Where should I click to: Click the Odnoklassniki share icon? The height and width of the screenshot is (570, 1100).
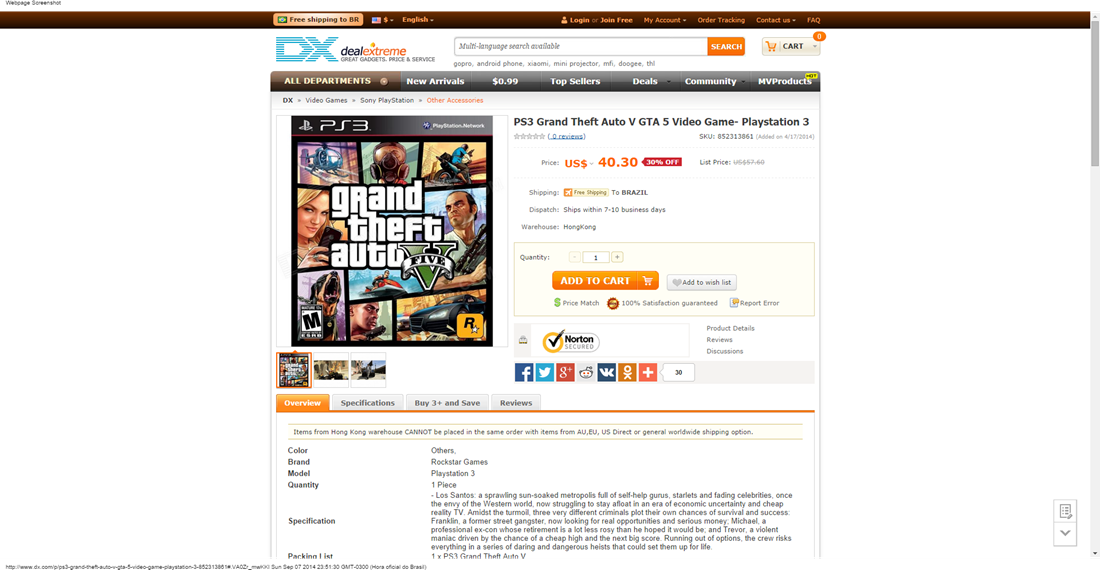pyautogui.click(x=627, y=372)
